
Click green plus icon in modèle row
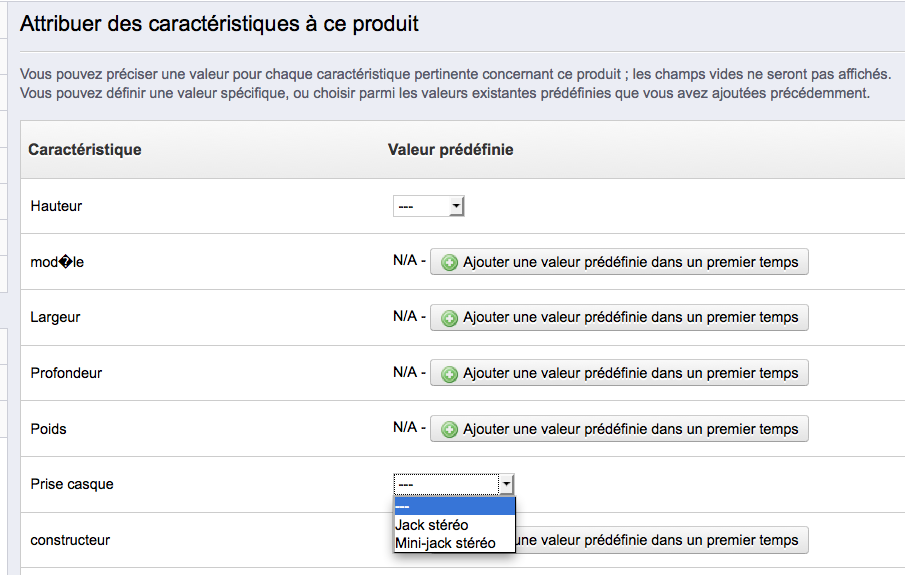(450, 263)
